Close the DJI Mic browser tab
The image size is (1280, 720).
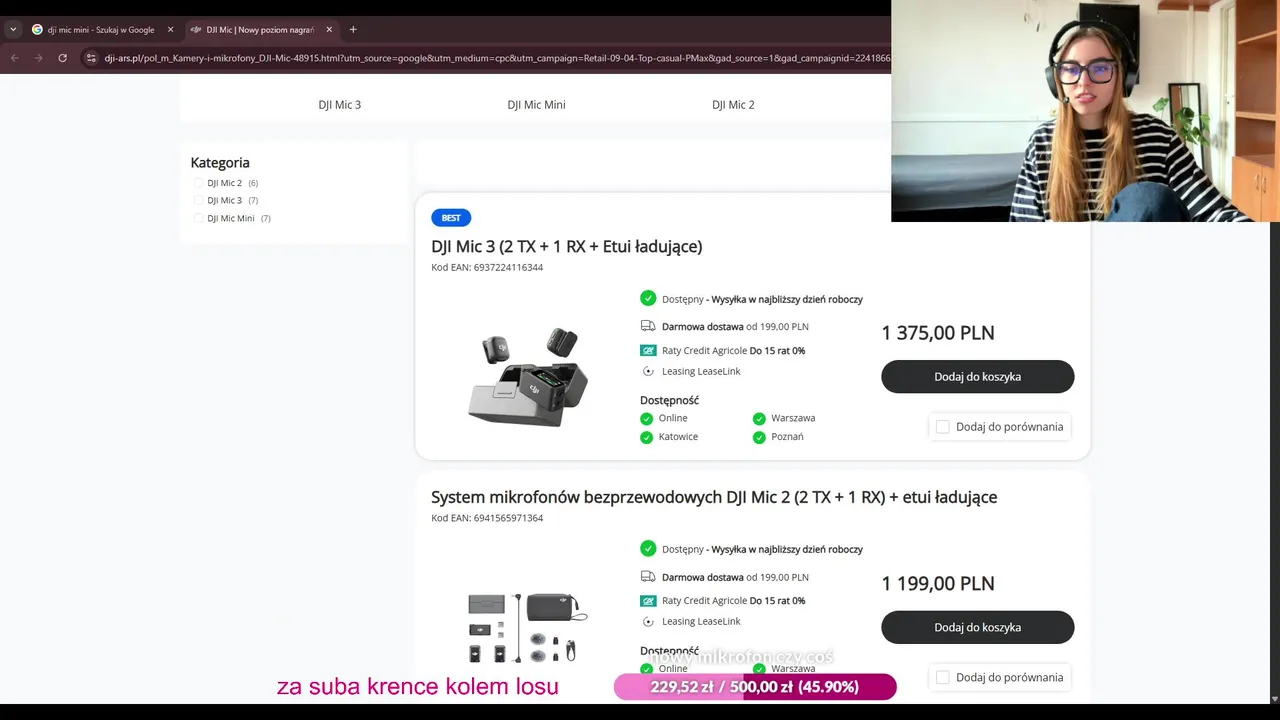click(x=329, y=30)
